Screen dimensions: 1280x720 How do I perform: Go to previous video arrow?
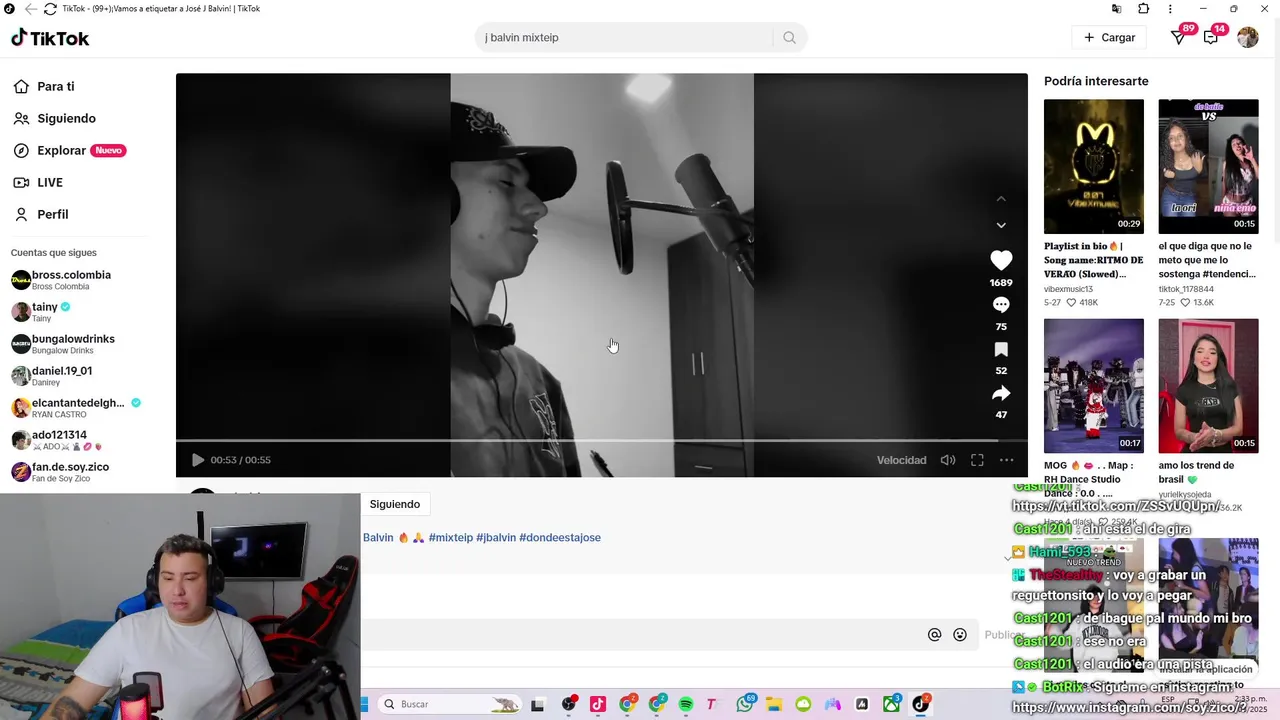1001,199
